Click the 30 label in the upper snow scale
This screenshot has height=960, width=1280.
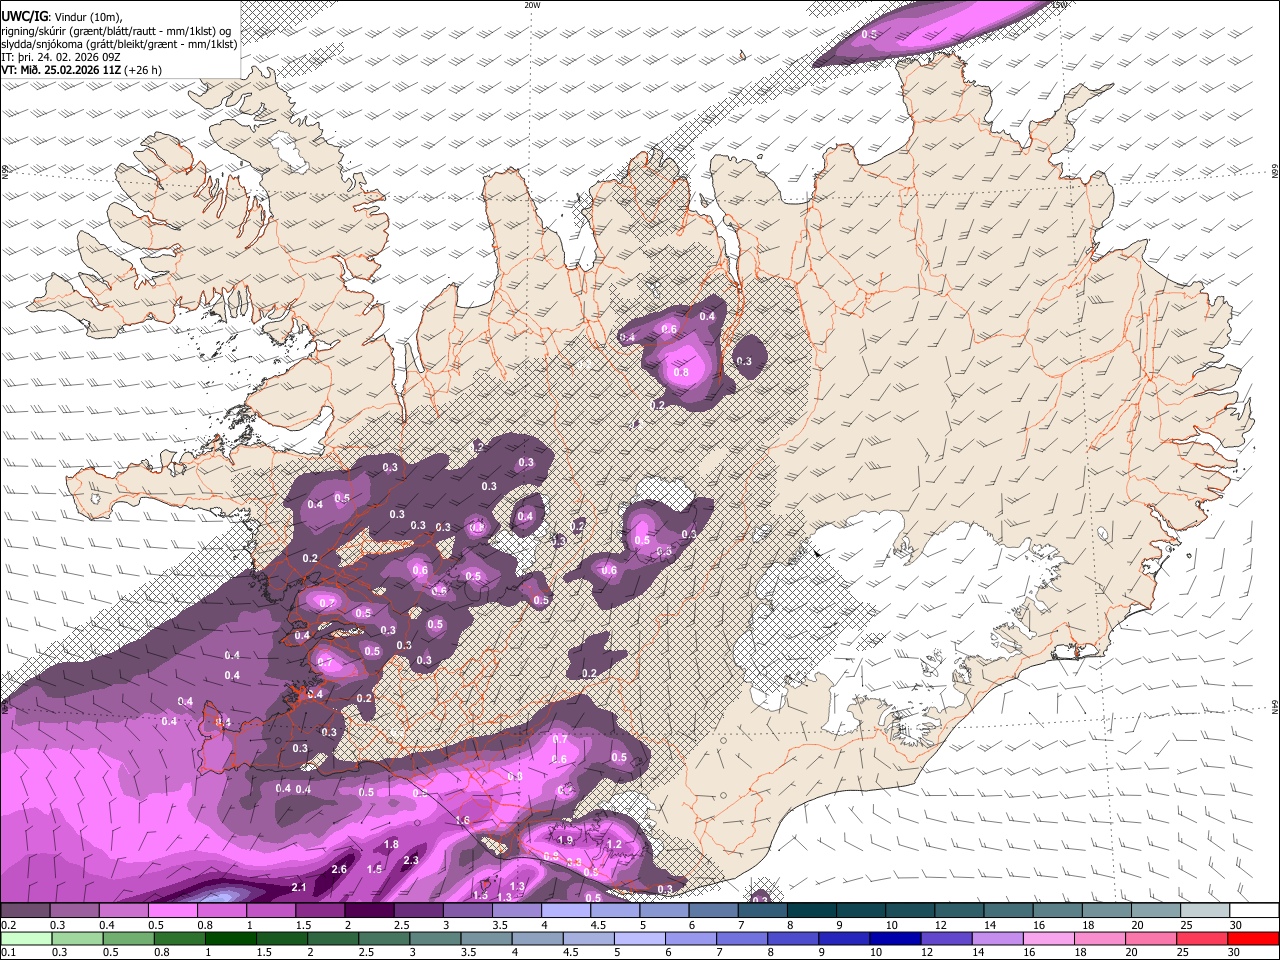pyautogui.click(x=1235, y=925)
